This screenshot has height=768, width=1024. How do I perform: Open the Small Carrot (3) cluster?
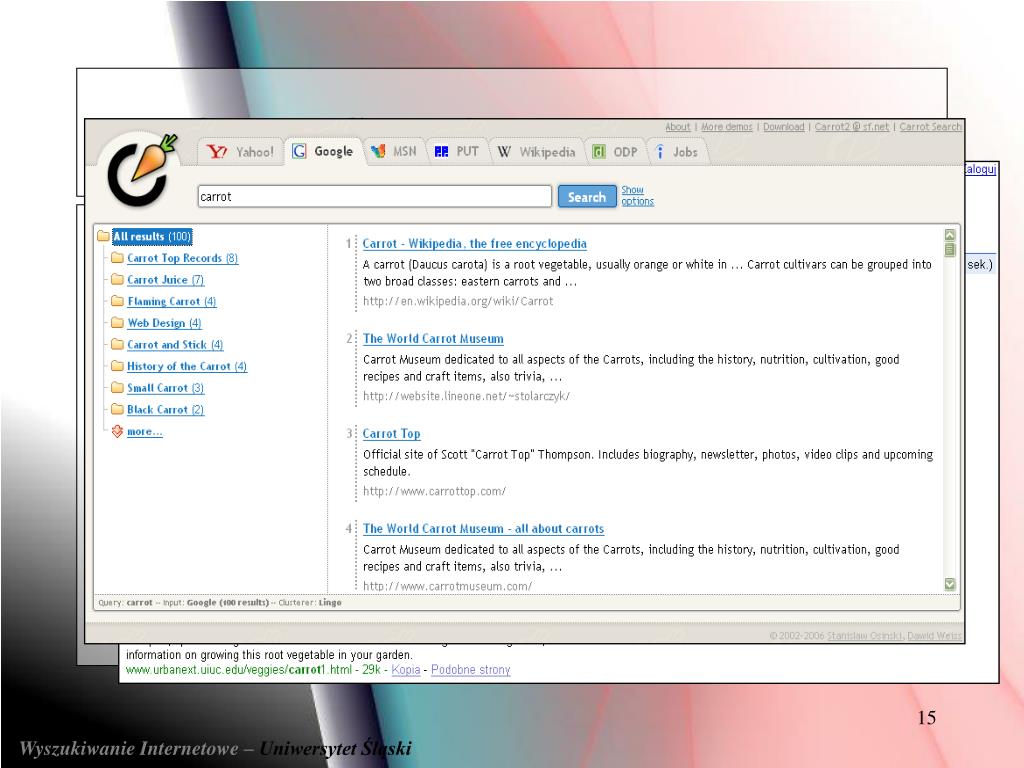[x=165, y=388]
